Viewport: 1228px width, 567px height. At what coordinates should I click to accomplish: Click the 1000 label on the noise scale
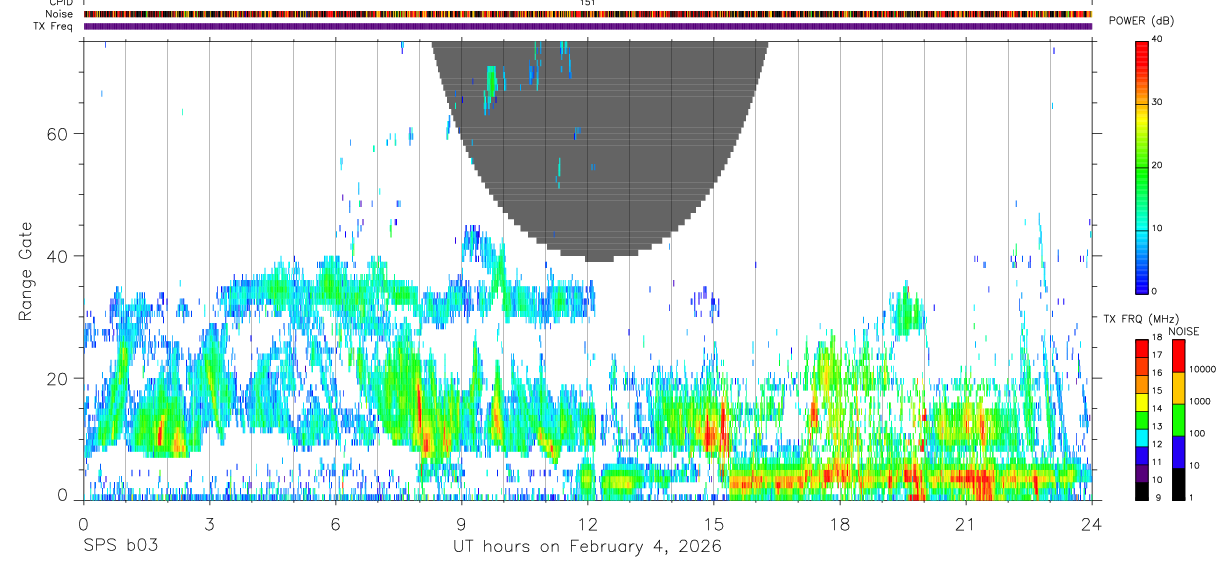click(x=1200, y=401)
